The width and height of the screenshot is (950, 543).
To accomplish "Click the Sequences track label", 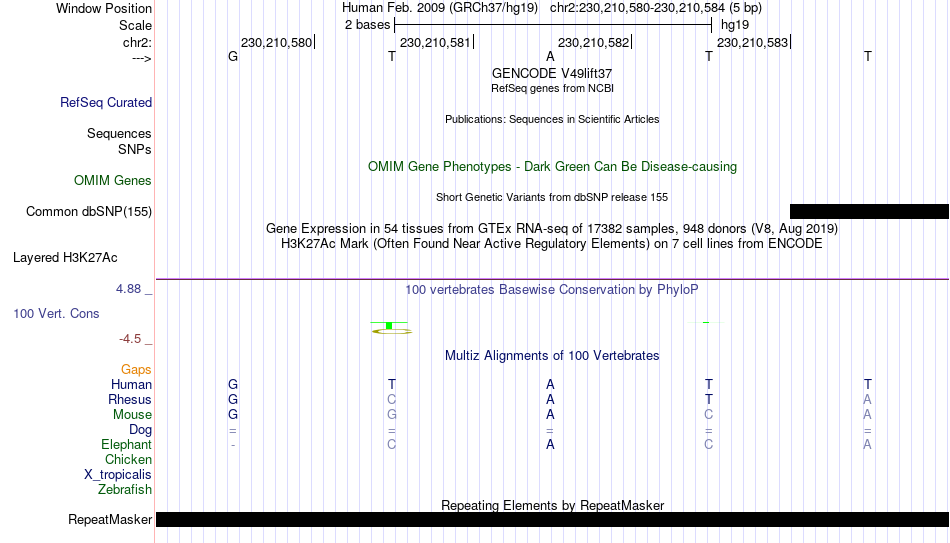I will (119, 133).
